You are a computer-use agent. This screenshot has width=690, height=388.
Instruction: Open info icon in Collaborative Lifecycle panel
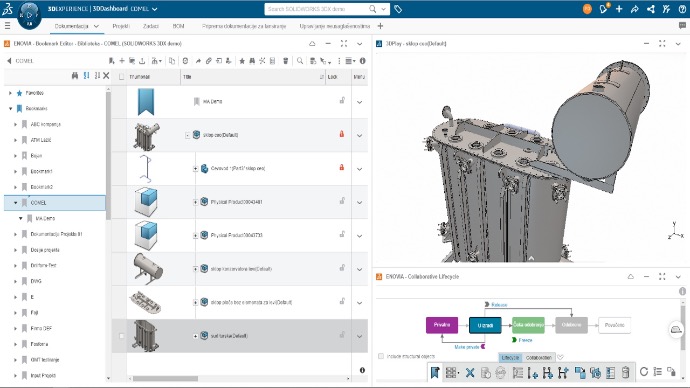click(682, 291)
